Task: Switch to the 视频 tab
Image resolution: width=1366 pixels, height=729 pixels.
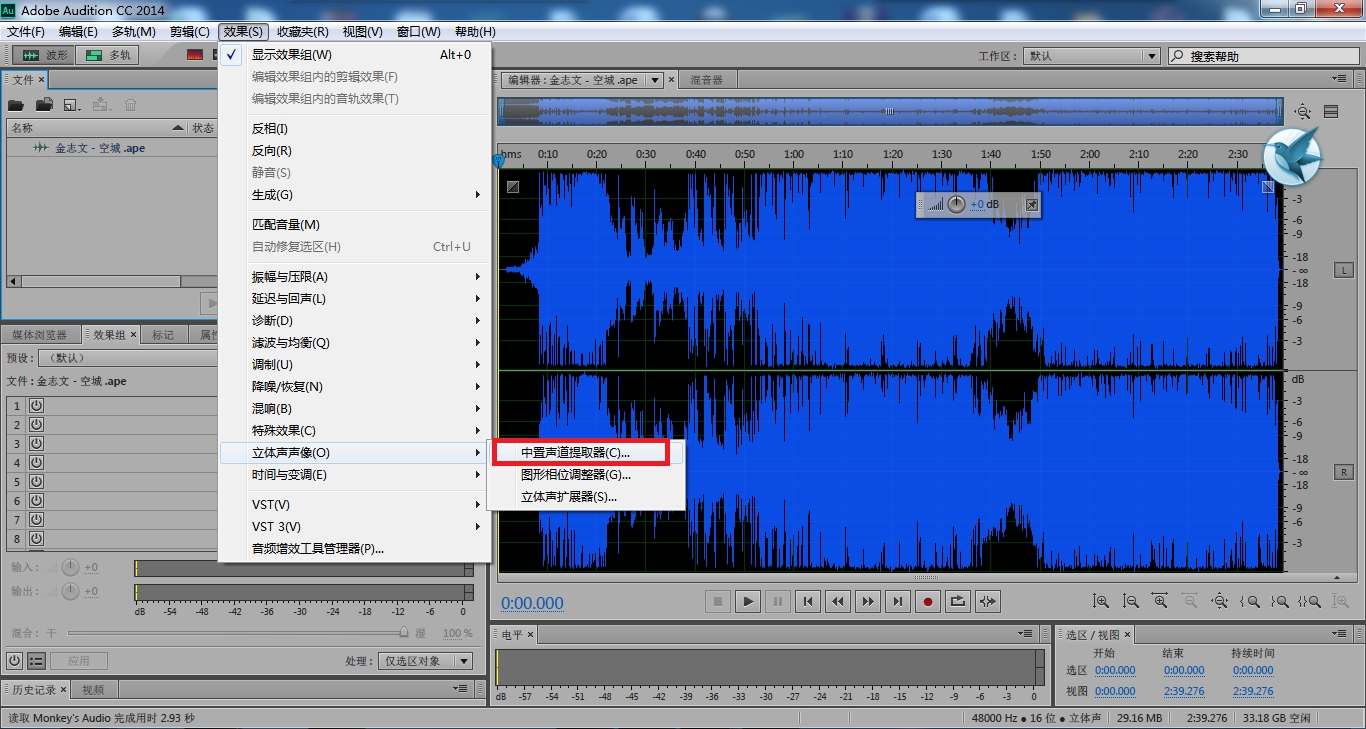Action: 93,689
